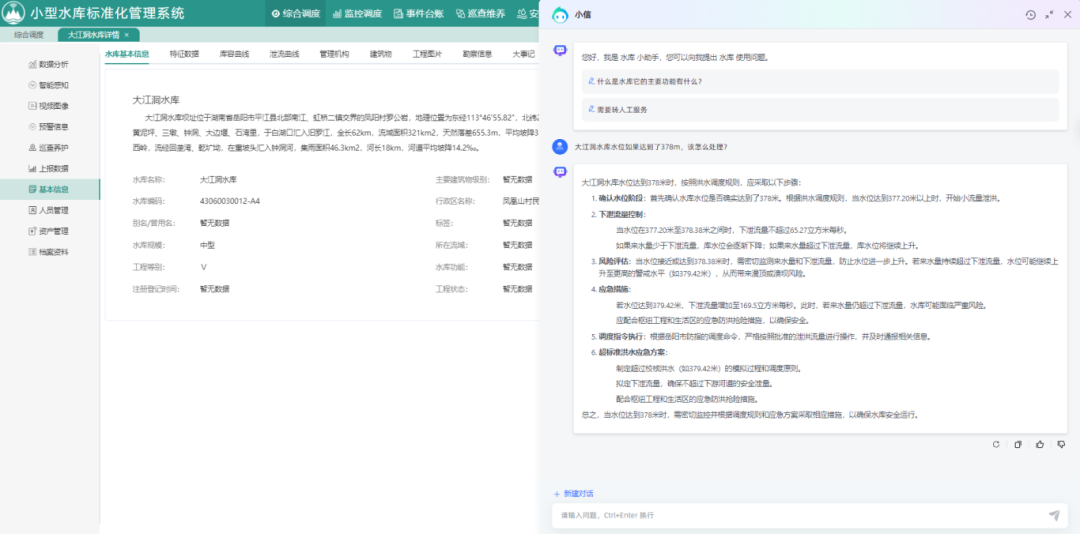Open 资产管理 in the sidebar

[48, 231]
